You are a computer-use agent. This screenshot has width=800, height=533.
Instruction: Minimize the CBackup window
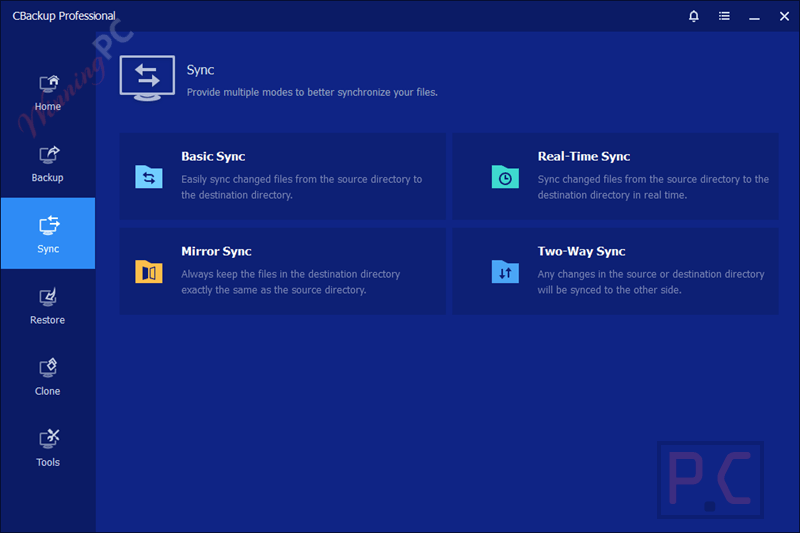pyautogui.click(x=754, y=17)
